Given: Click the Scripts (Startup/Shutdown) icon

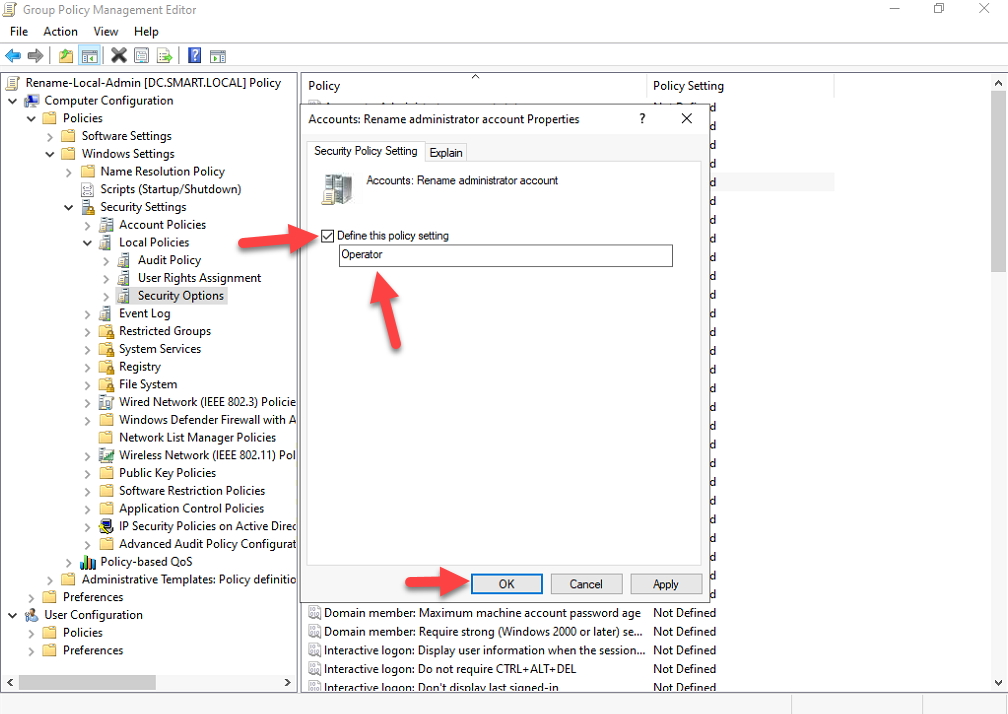Looking at the screenshot, I should [87, 190].
